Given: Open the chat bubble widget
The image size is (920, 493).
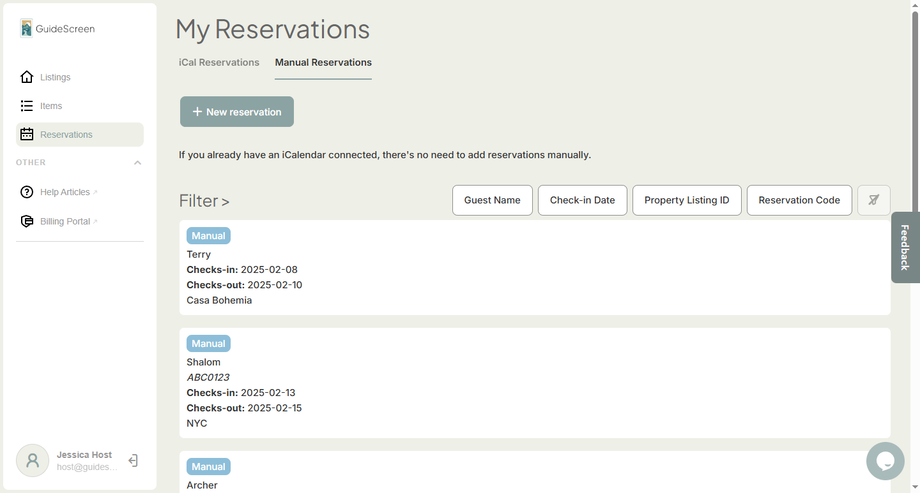Looking at the screenshot, I should click(x=885, y=461).
